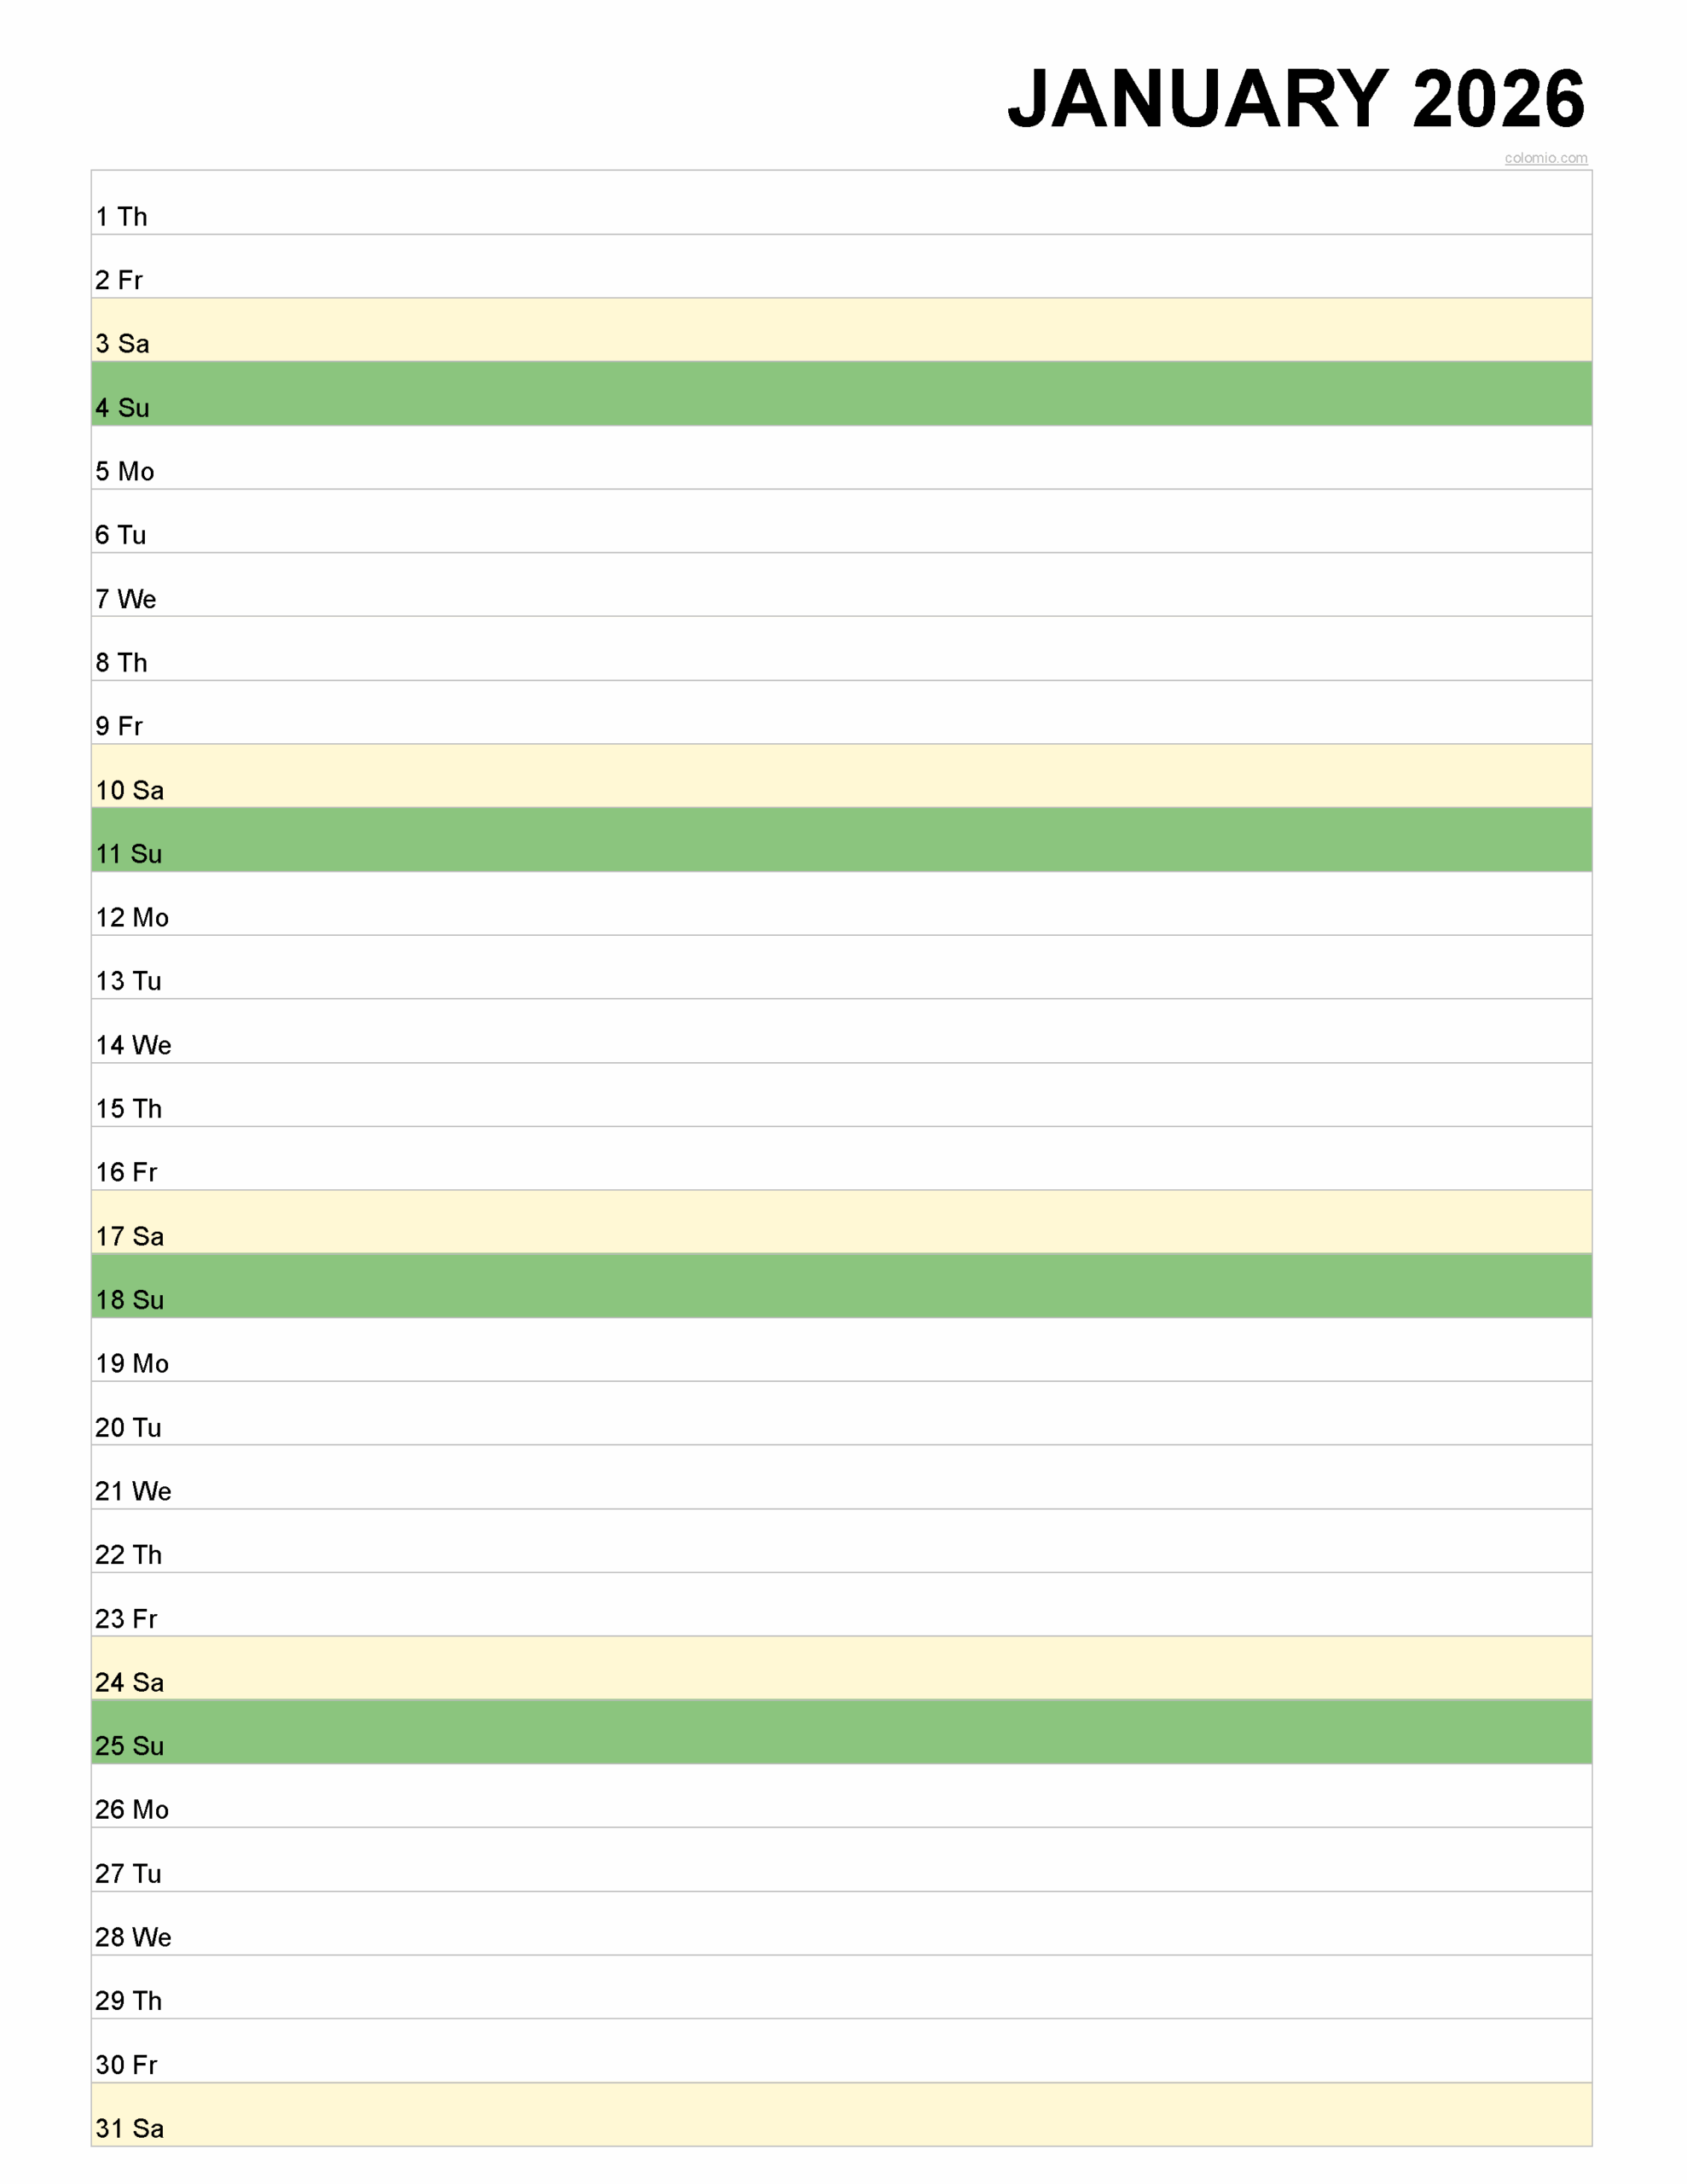Select the 9 Fr row

[x=841, y=713]
